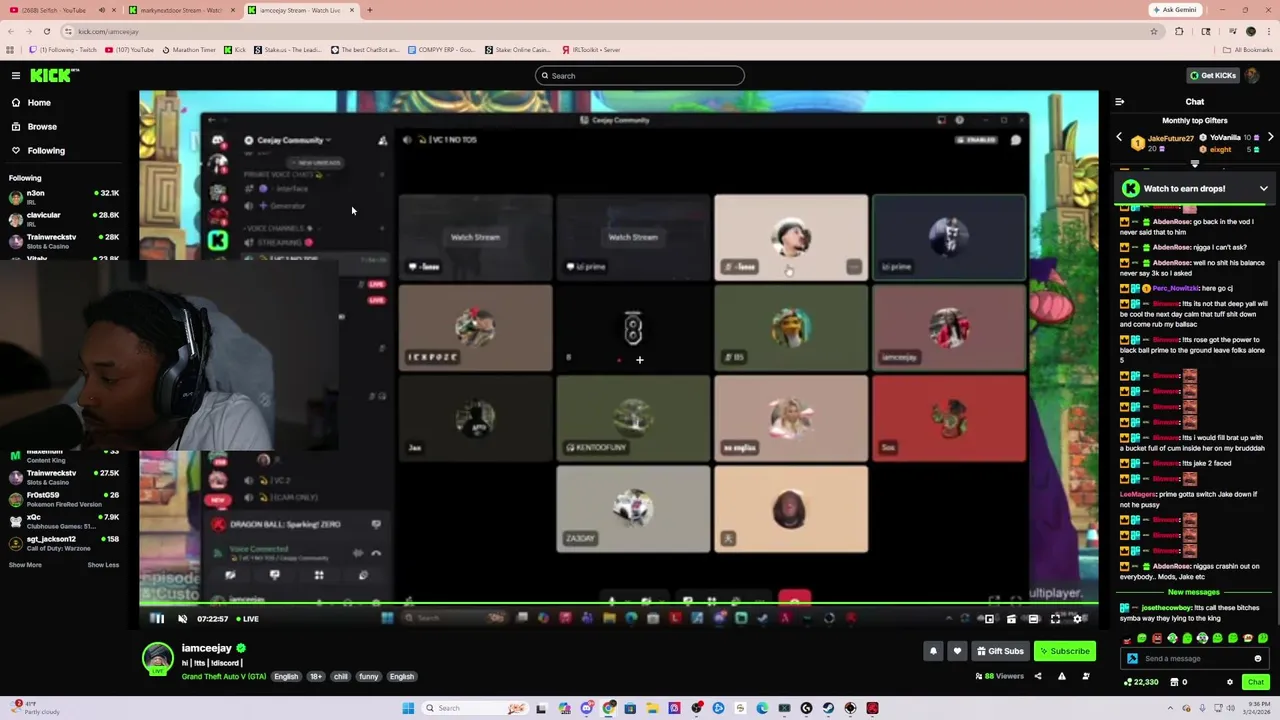Open a new browser tab
This screenshot has height=720, width=1280.
(369, 10)
